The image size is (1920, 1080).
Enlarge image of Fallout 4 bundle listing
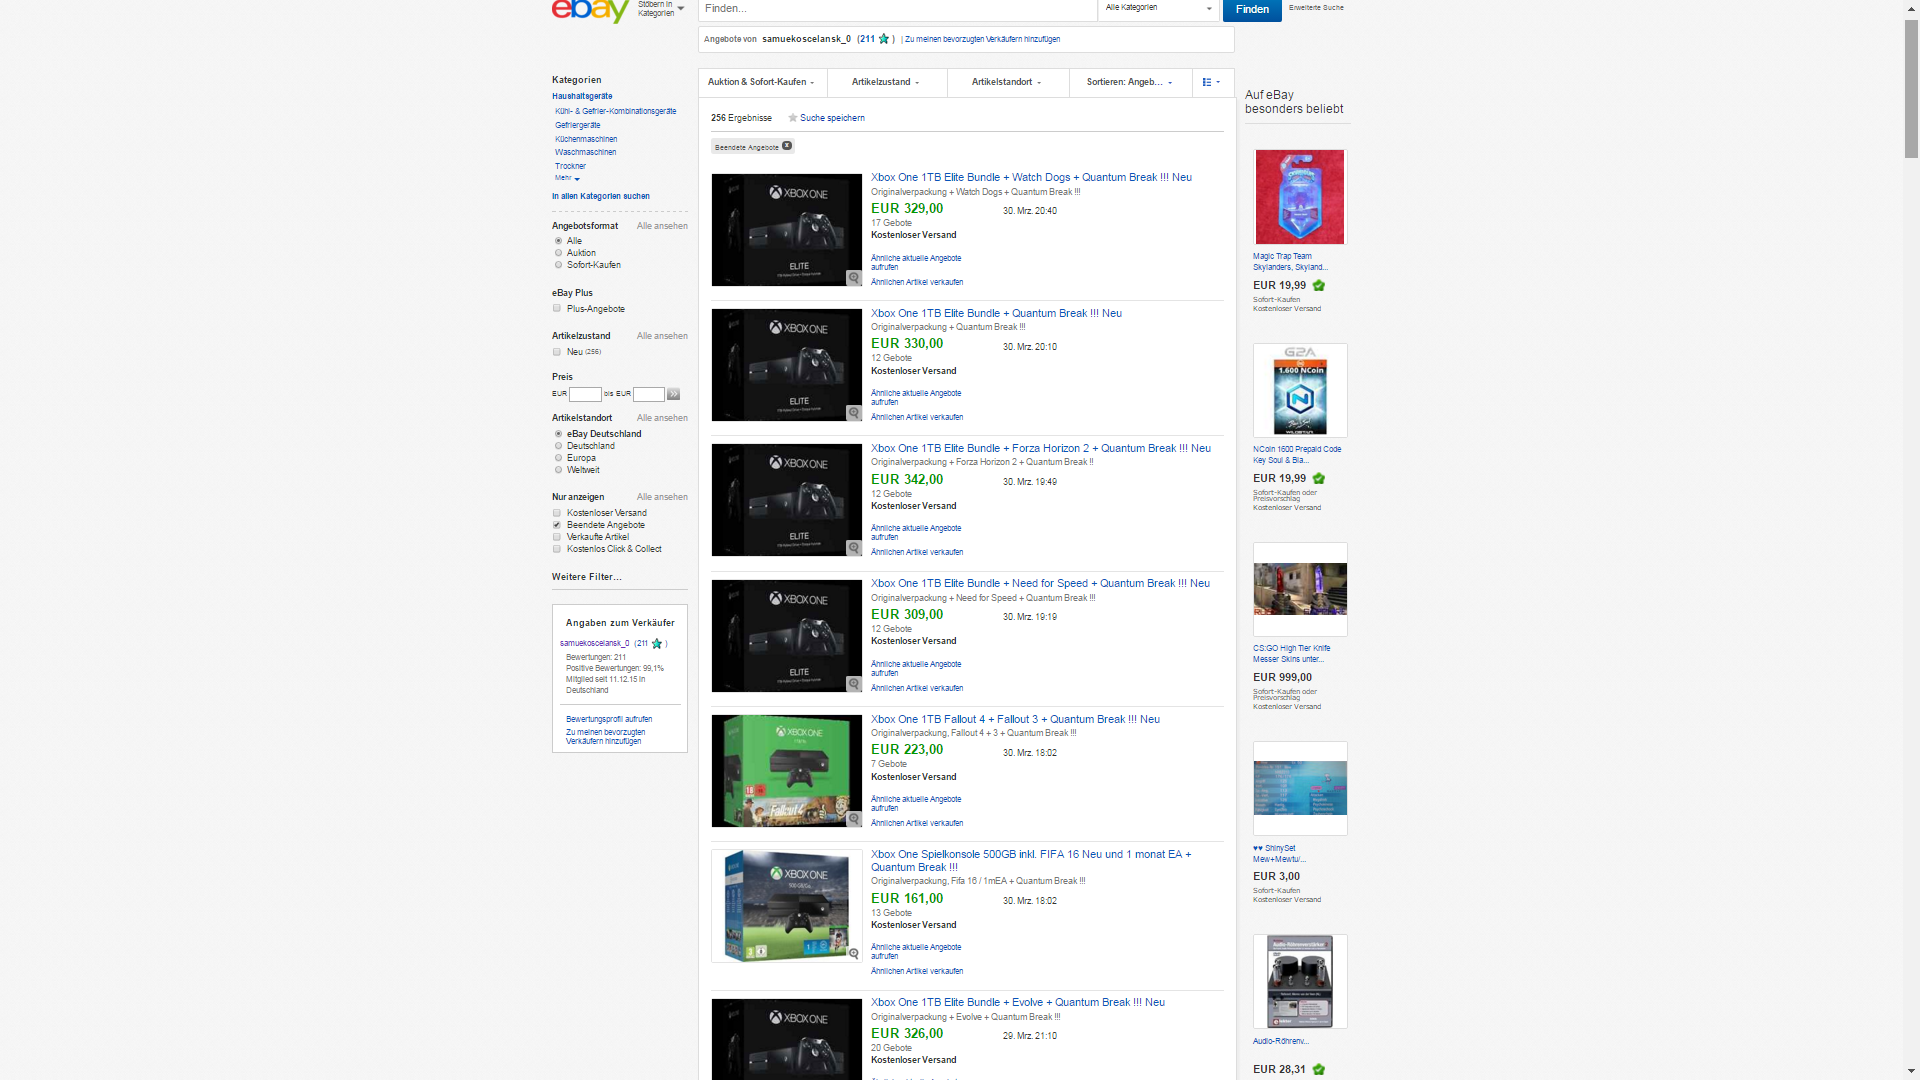(x=854, y=819)
